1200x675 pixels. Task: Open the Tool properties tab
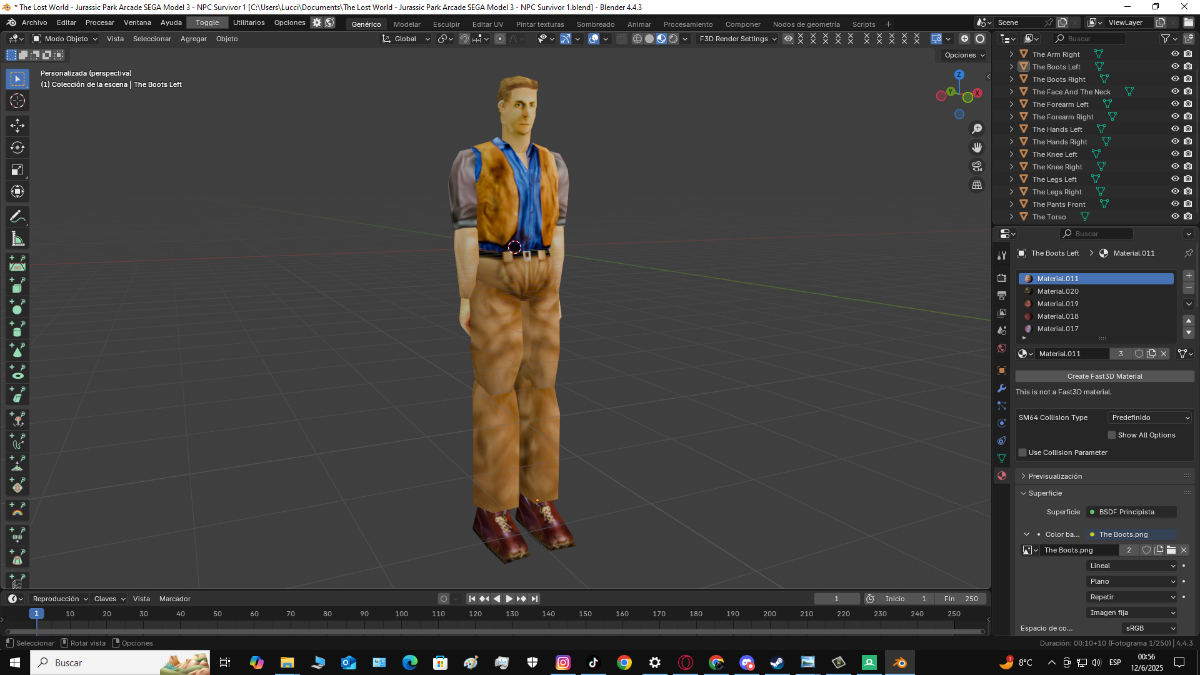(1001, 256)
